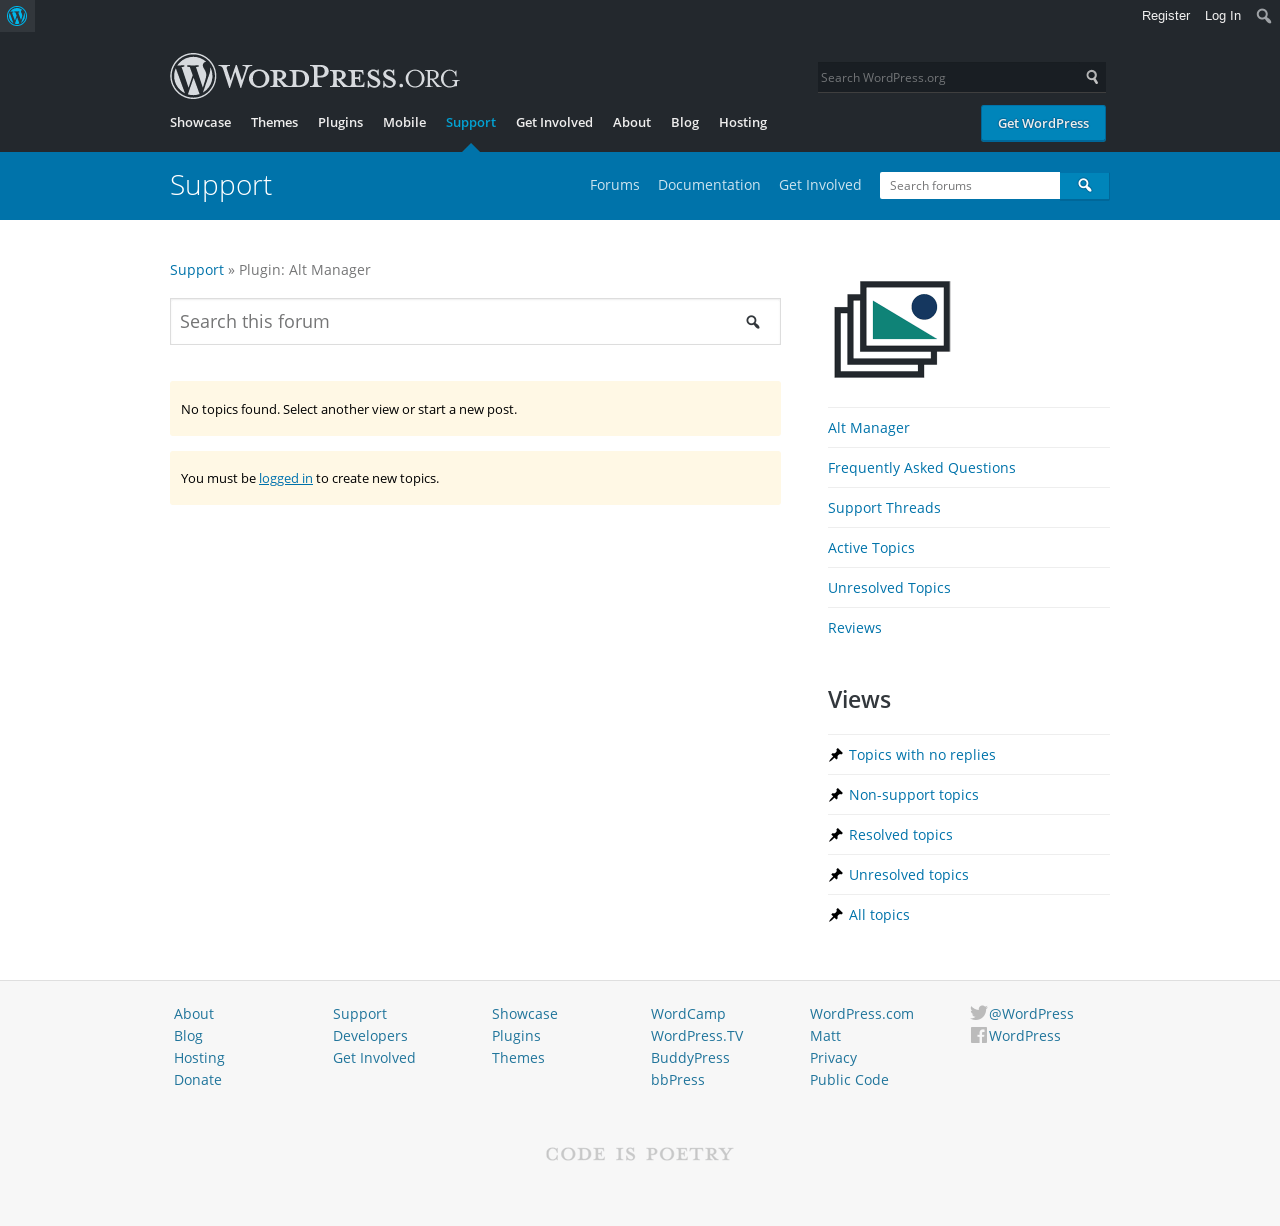Open the Support Threads link
Screen dimensions: 1280x1226
[884, 508]
